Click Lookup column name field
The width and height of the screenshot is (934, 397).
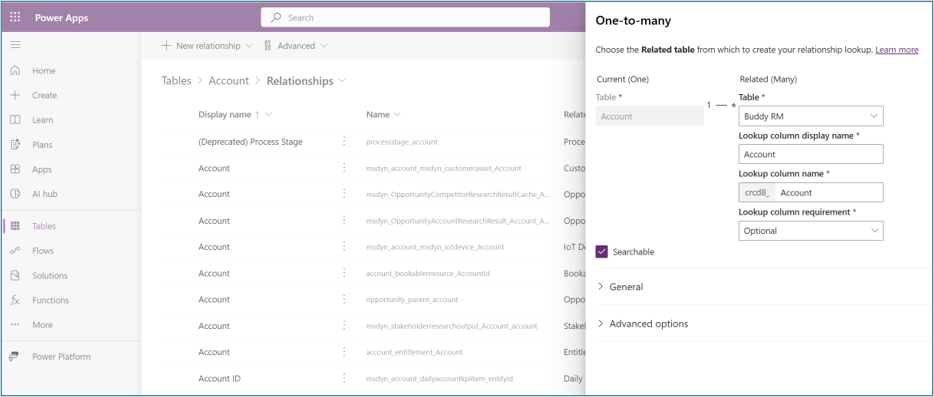[811, 193]
